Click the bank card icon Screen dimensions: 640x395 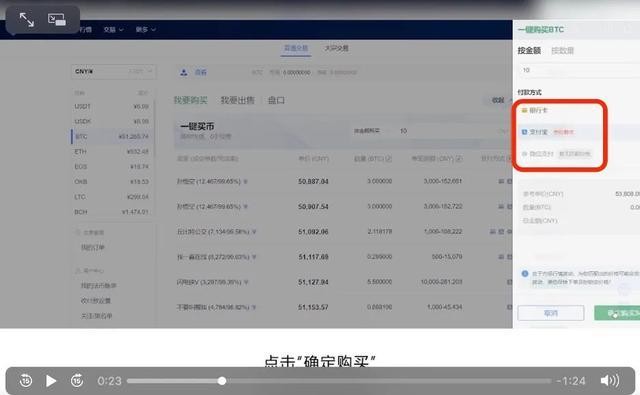tap(524, 111)
